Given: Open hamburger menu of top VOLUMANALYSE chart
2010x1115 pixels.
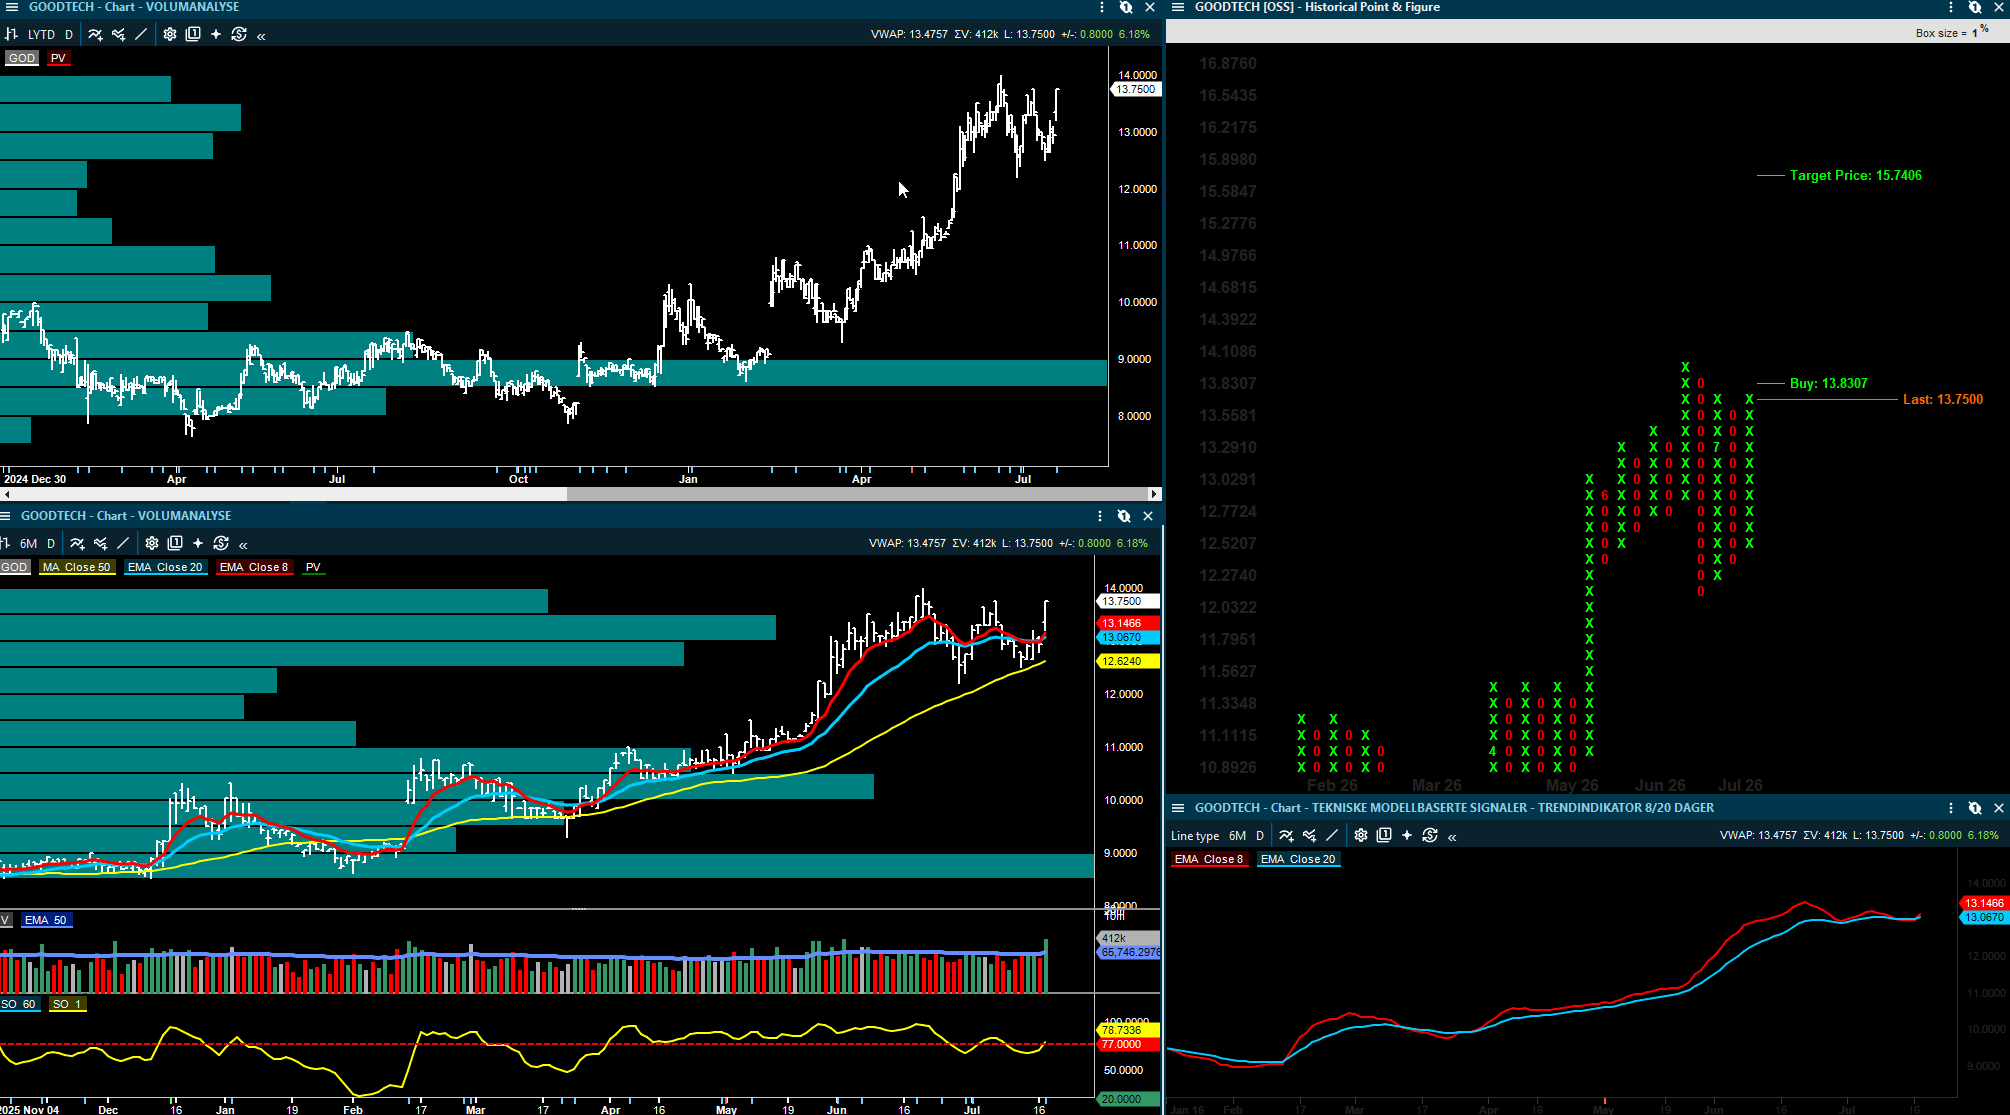Looking at the screenshot, I should pyautogui.click(x=11, y=7).
